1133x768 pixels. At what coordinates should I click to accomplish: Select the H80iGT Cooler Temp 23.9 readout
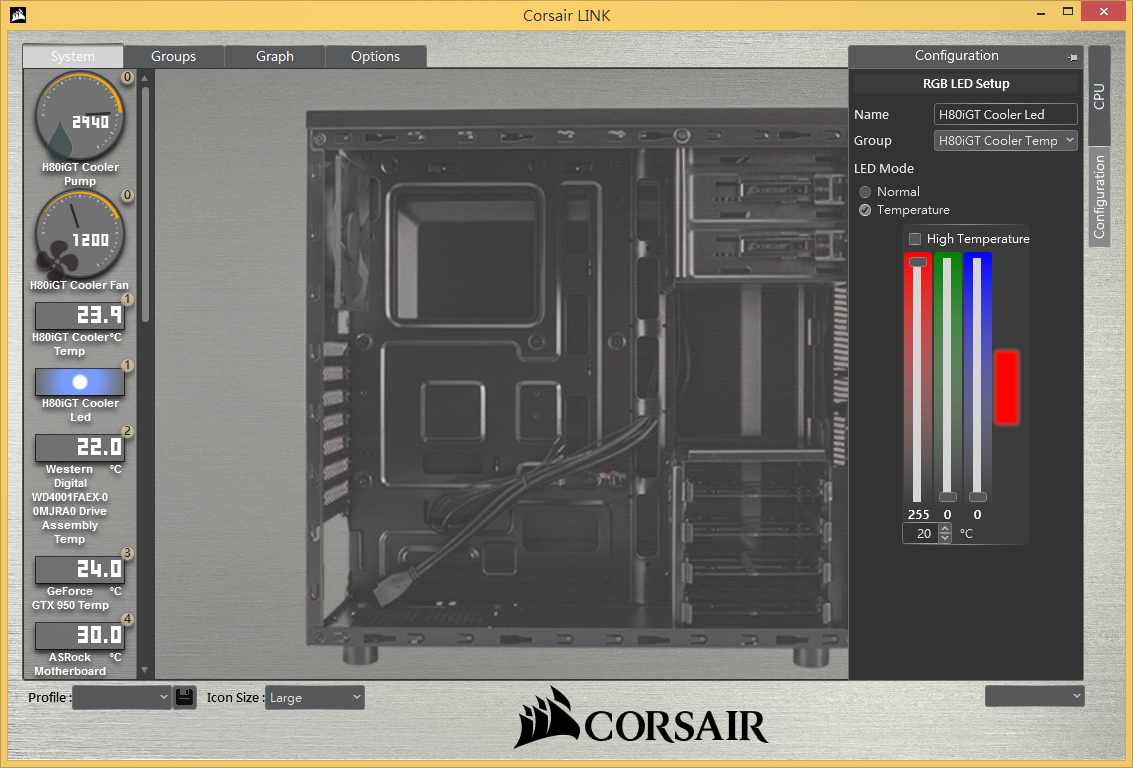point(79,315)
